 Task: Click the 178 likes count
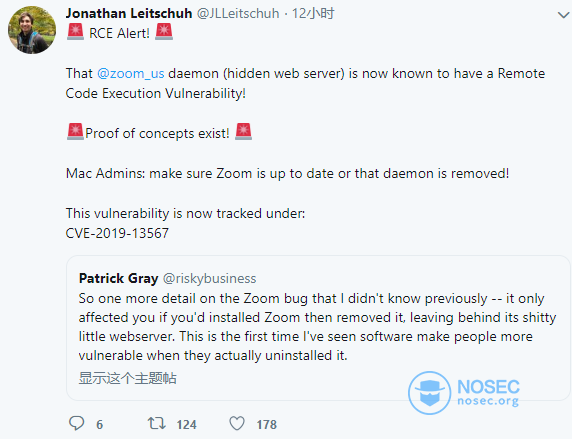tap(266, 424)
